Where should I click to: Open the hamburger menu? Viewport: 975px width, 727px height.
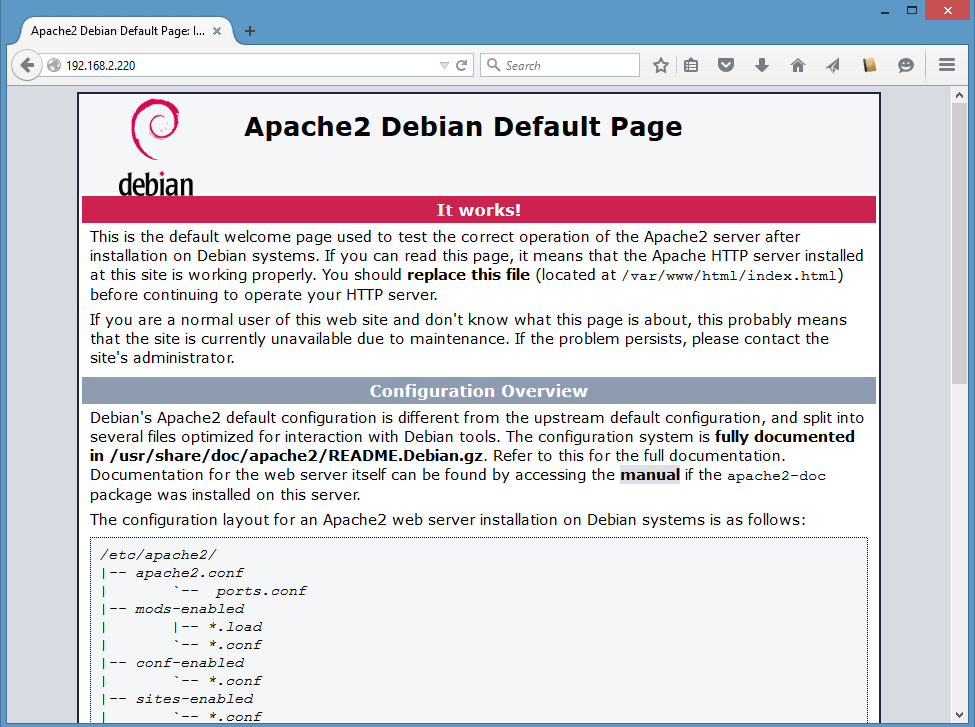pos(947,65)
